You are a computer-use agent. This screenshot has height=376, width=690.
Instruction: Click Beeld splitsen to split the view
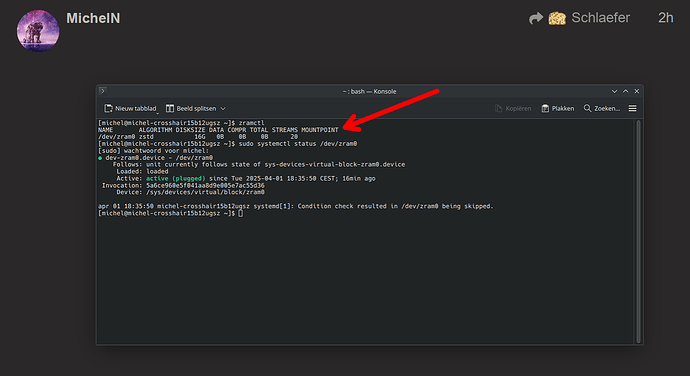click(196, 108)
